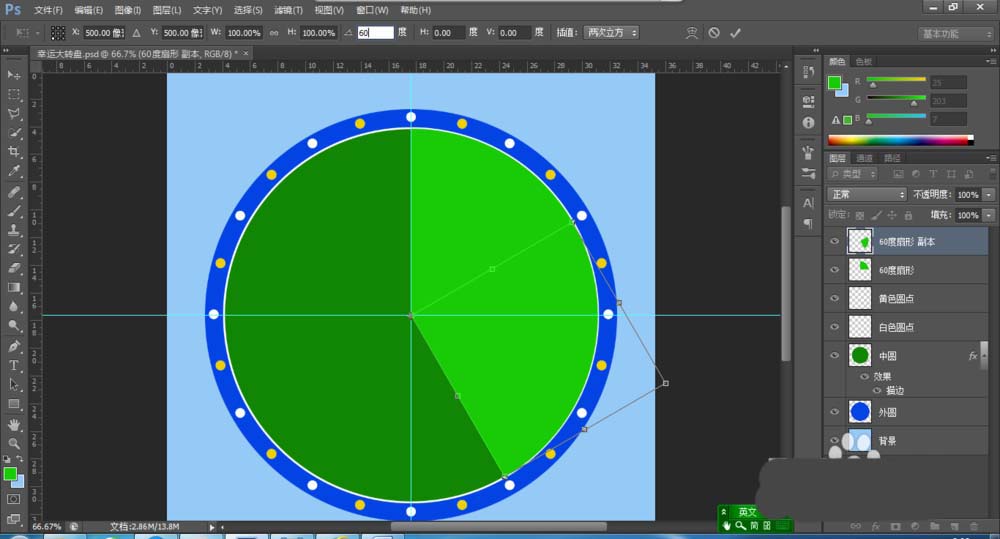This screenshot has height=539, width=1000.
Task: Commit the transform with the checkmark
Action: pos(735,33)
